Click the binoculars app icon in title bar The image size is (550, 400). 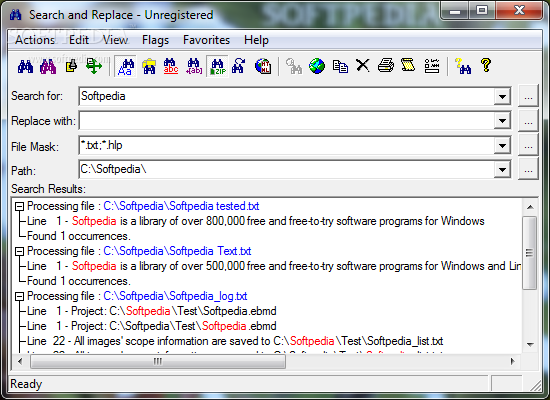point(16,15)
